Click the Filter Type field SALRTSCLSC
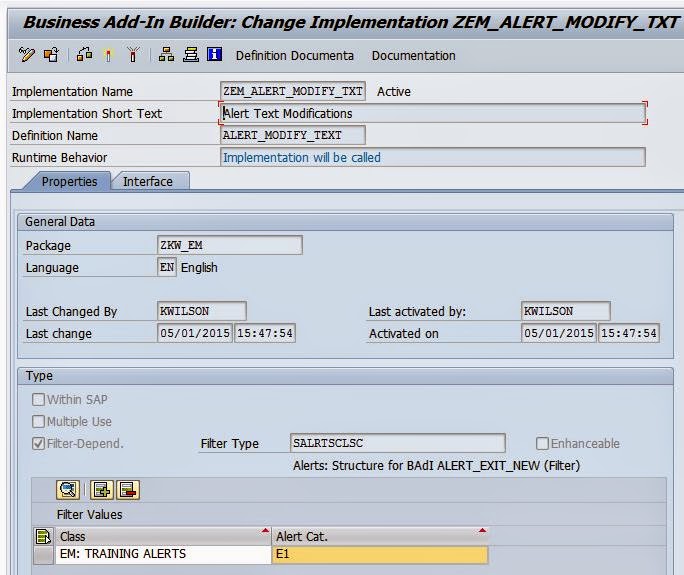 tap(397, 443)
